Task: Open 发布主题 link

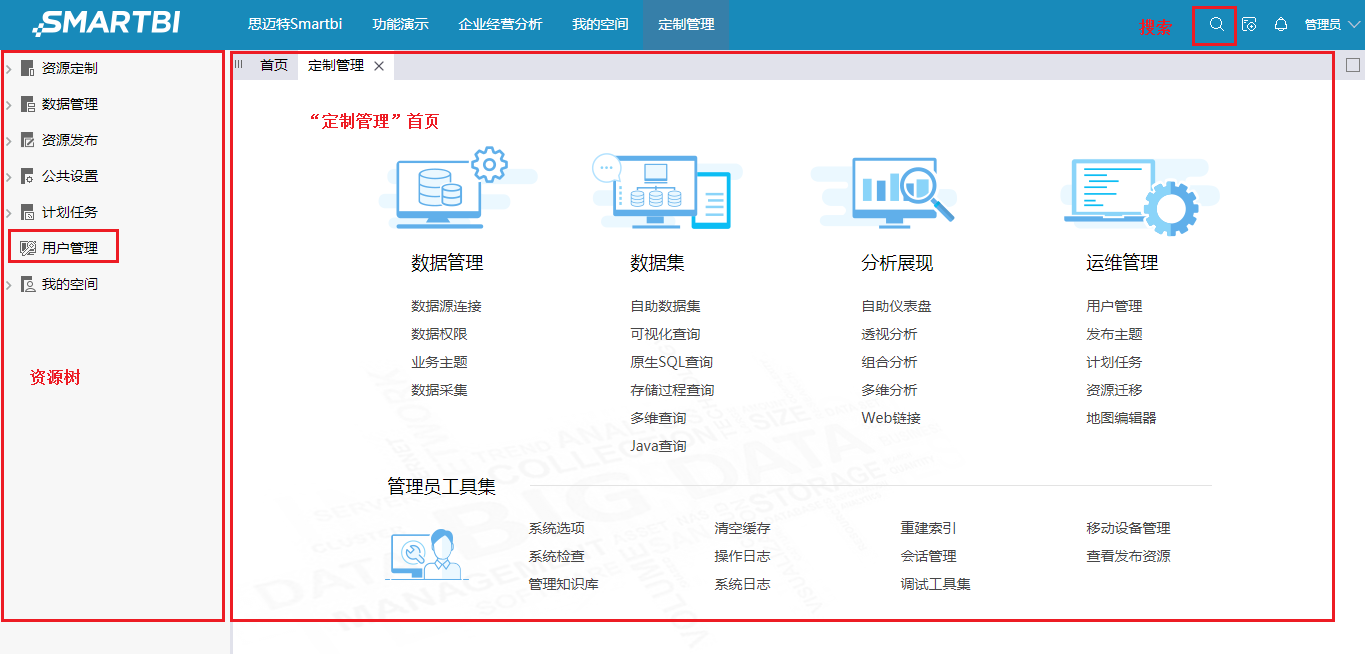Action: coord(1114,334)
